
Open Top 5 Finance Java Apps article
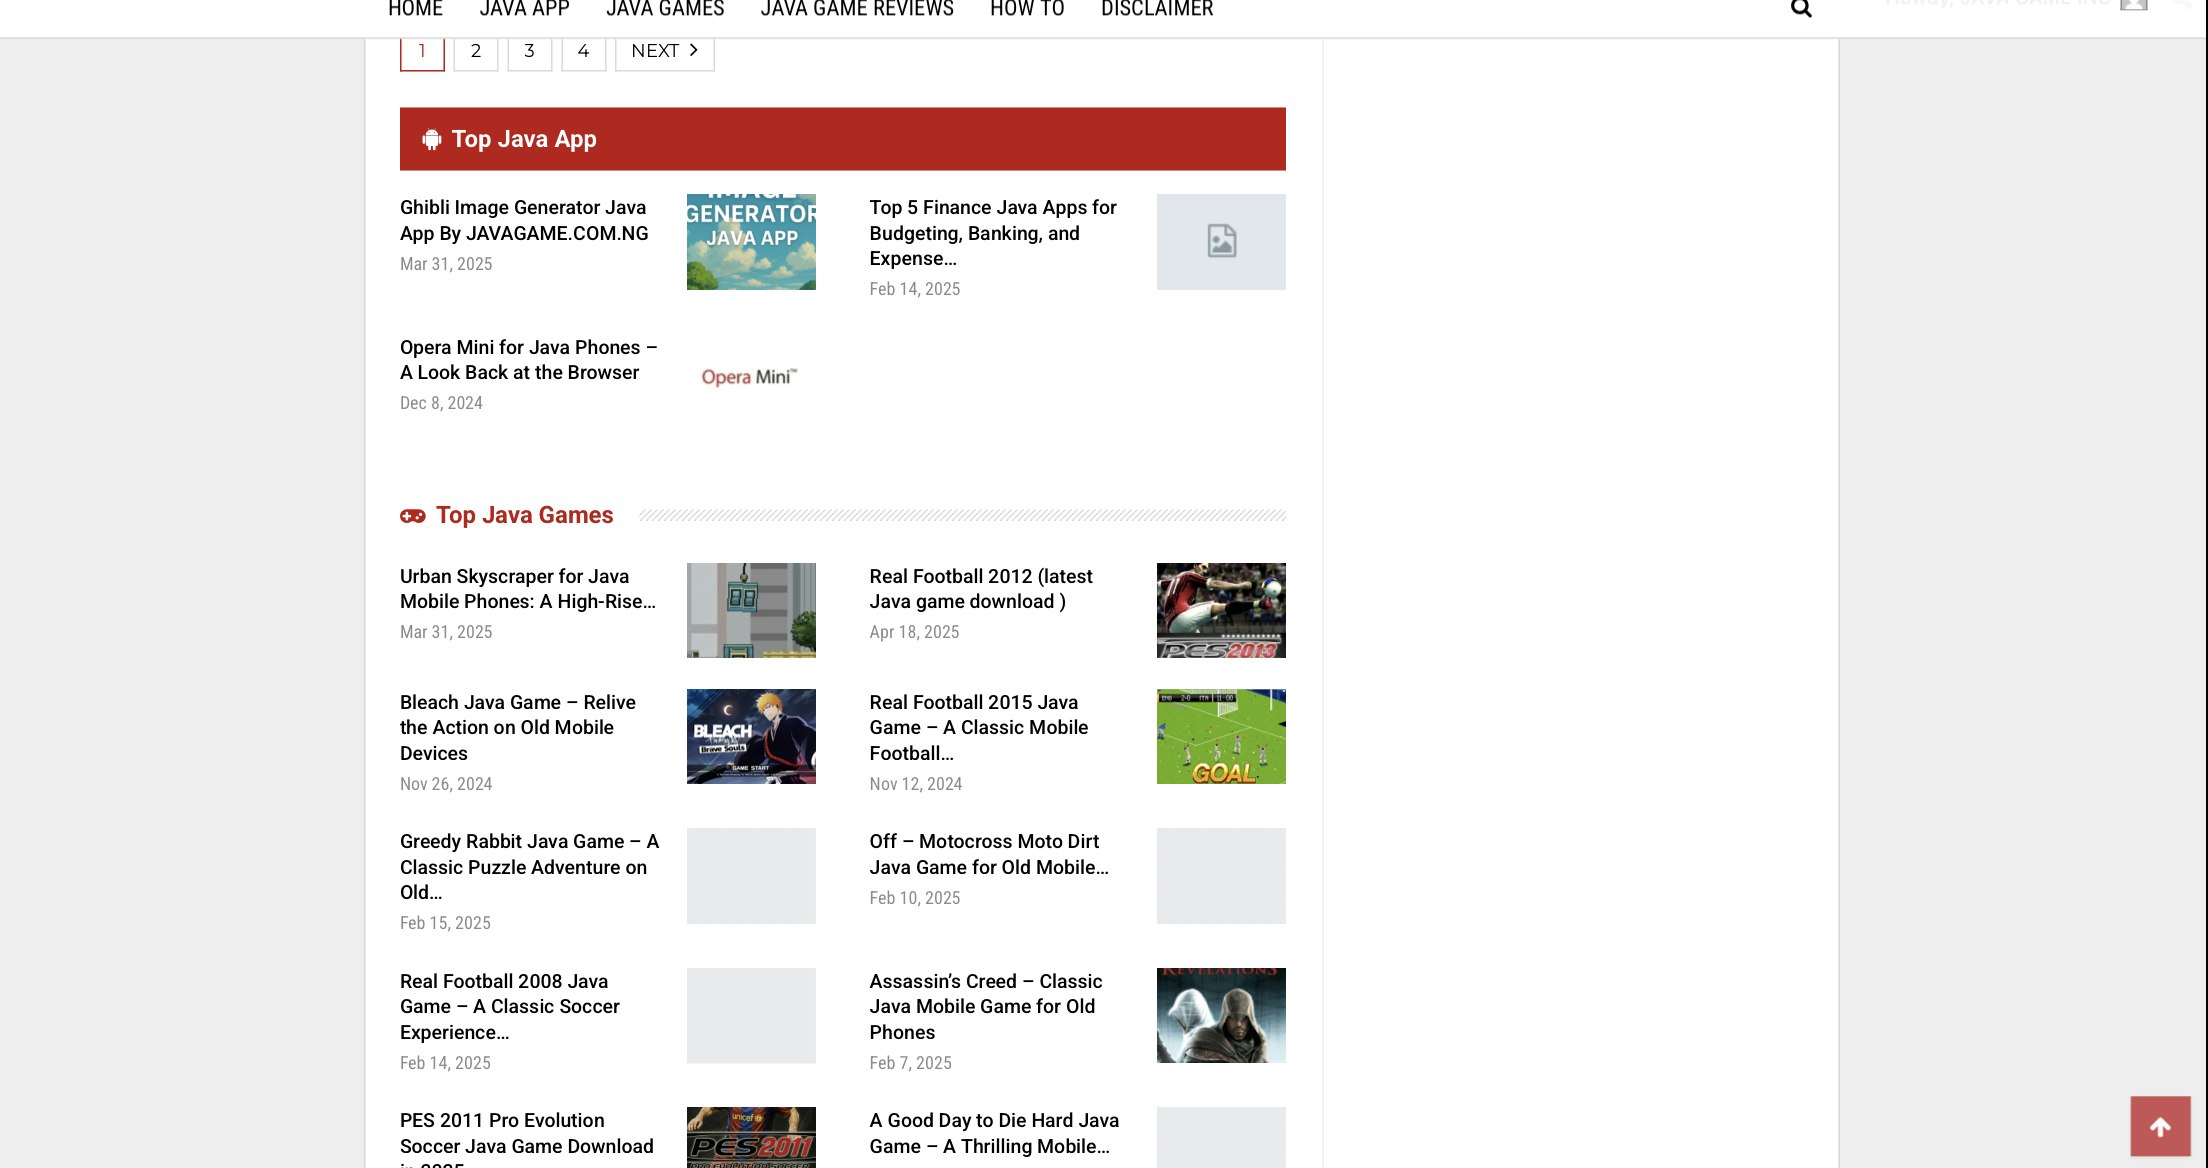993,233
